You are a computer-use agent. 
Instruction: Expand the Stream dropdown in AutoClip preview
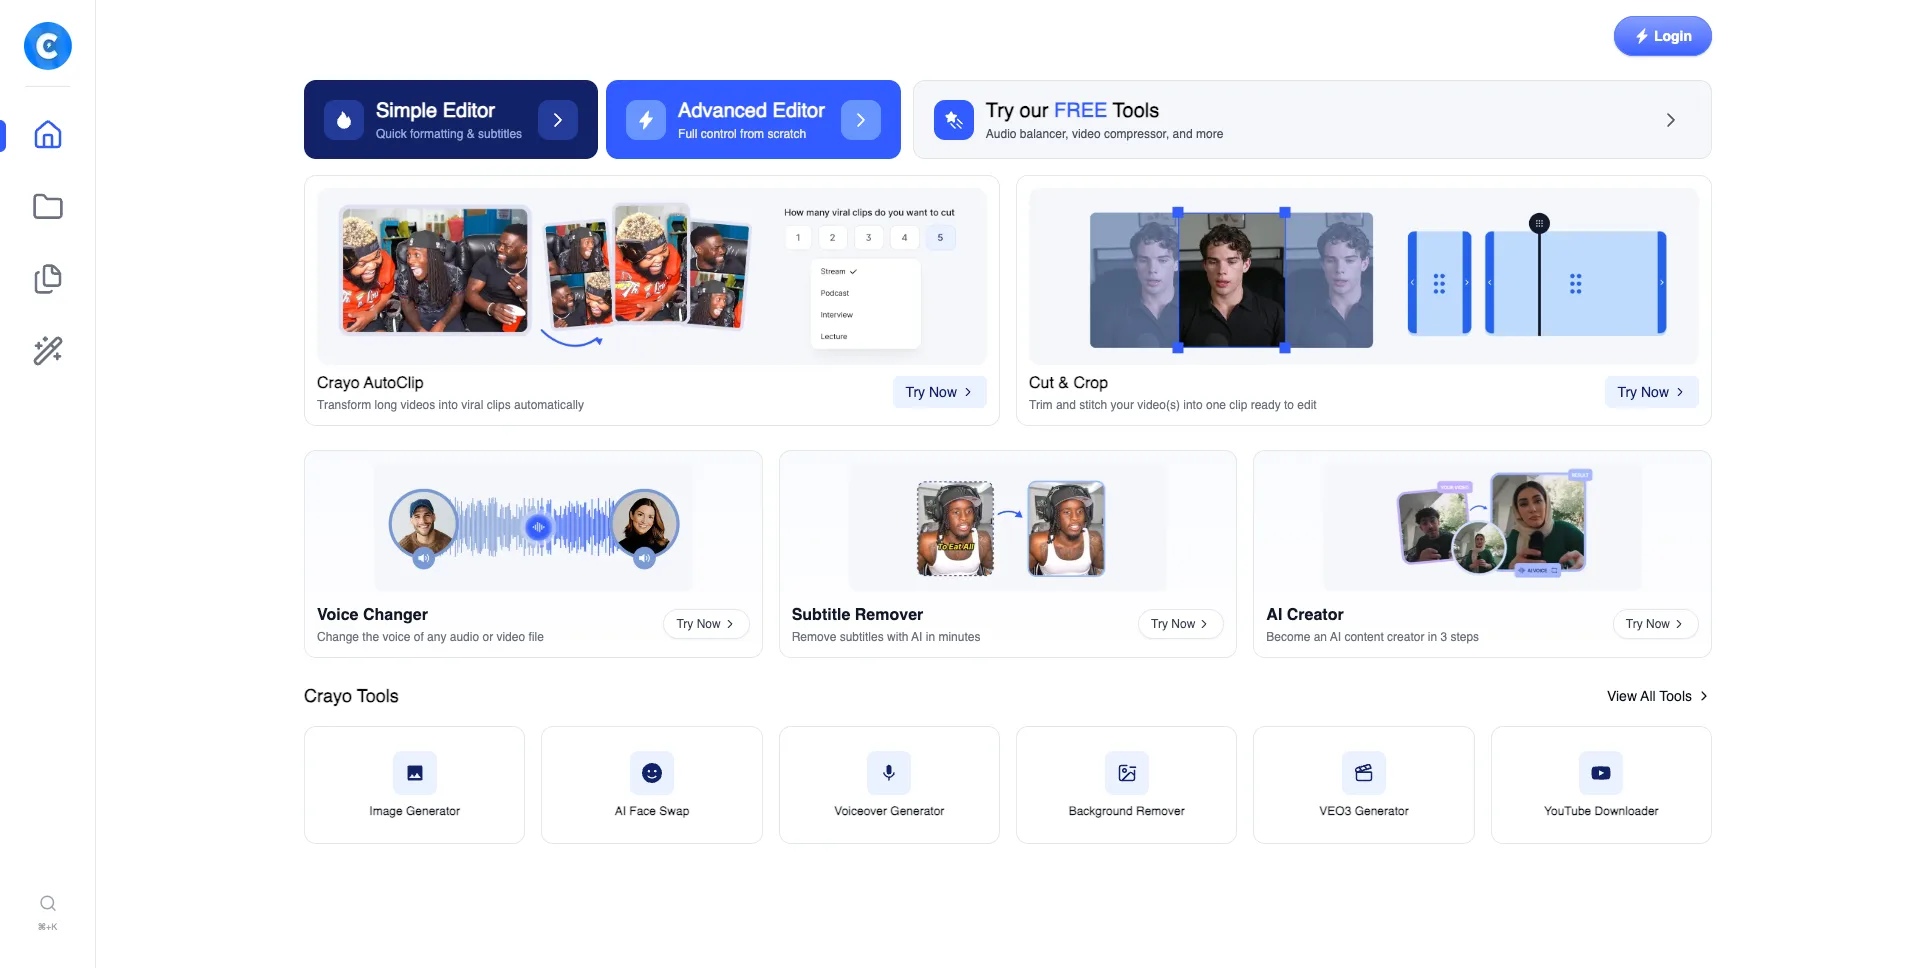pos(839,272)
